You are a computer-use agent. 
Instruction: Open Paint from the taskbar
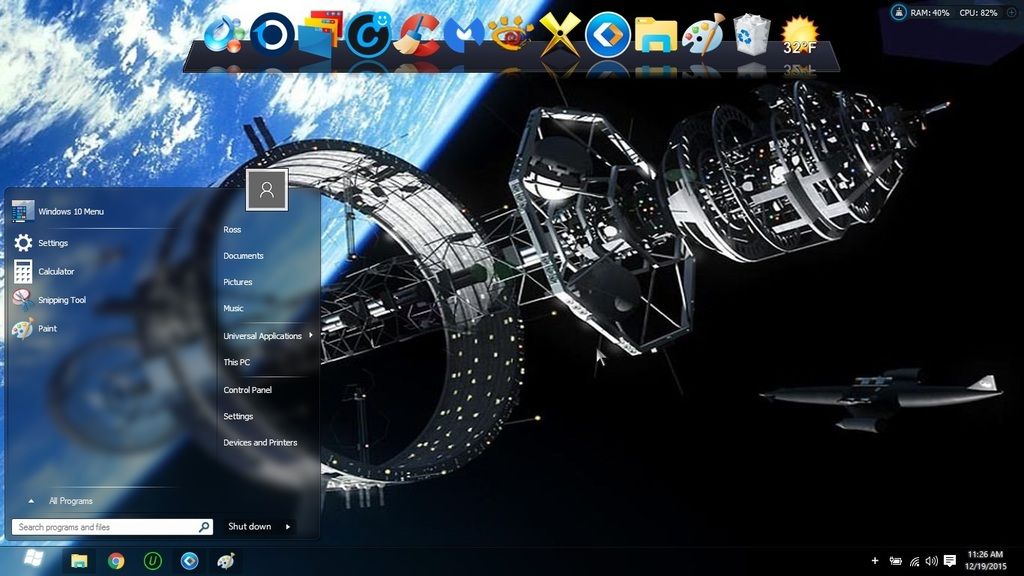[226, 560]
